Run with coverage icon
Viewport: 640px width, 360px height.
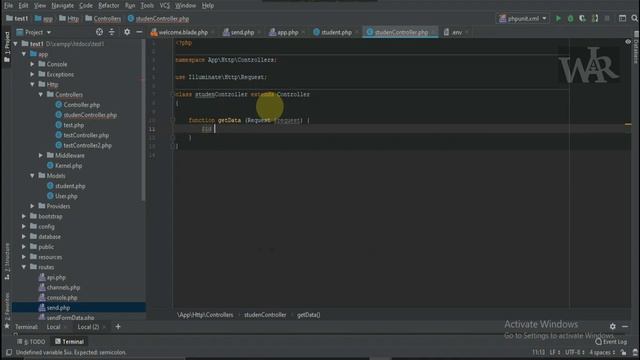click(x=582, y=18)
